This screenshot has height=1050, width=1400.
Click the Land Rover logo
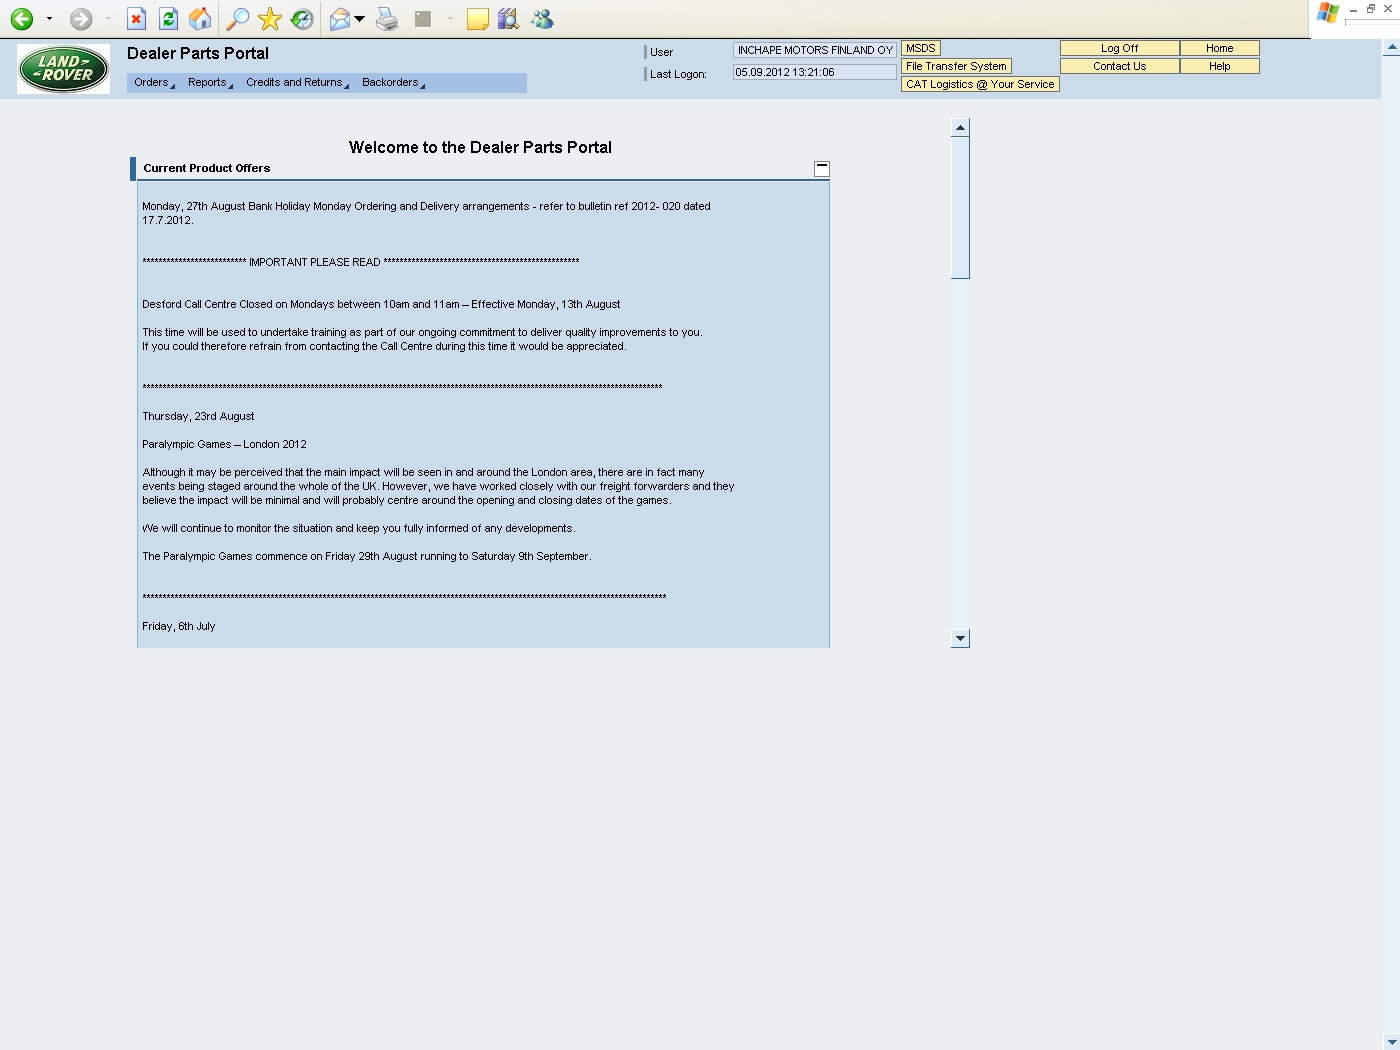point(64,69)
